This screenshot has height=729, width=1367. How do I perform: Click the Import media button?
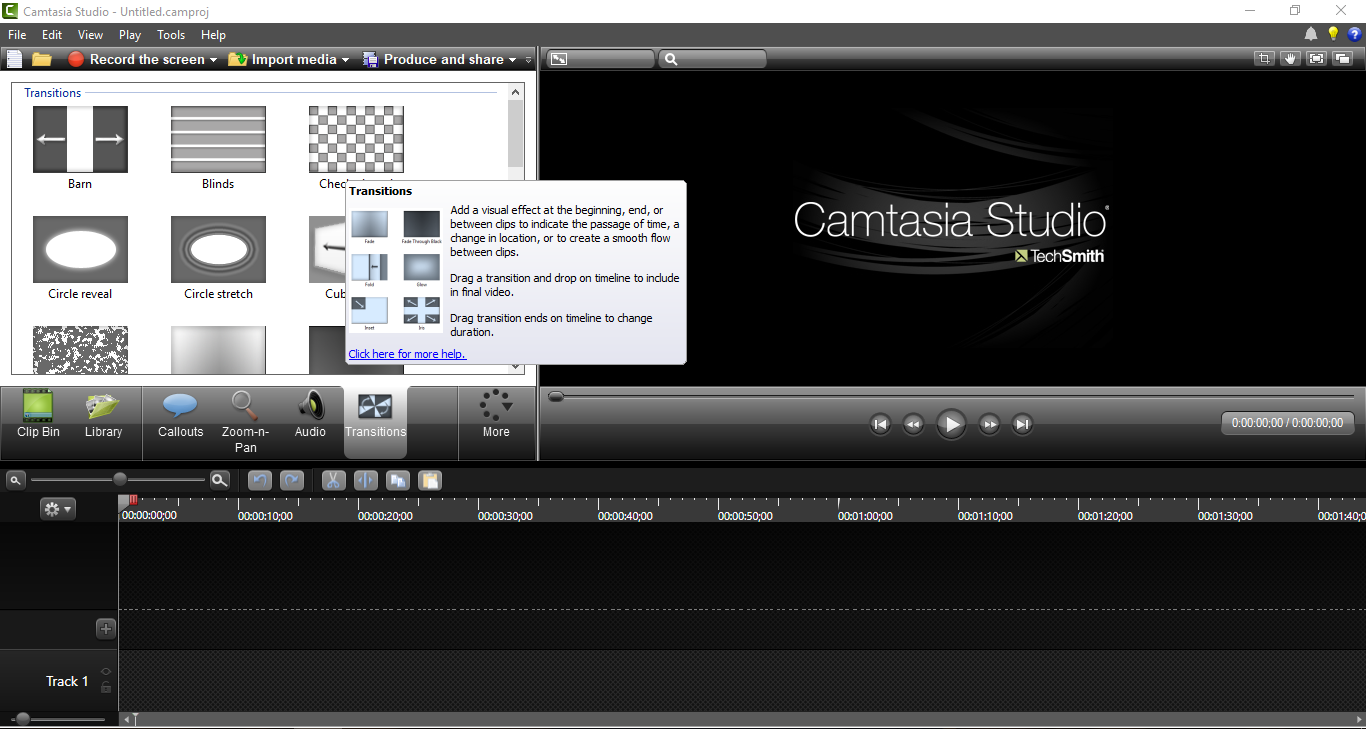click(x=283, y=59)
